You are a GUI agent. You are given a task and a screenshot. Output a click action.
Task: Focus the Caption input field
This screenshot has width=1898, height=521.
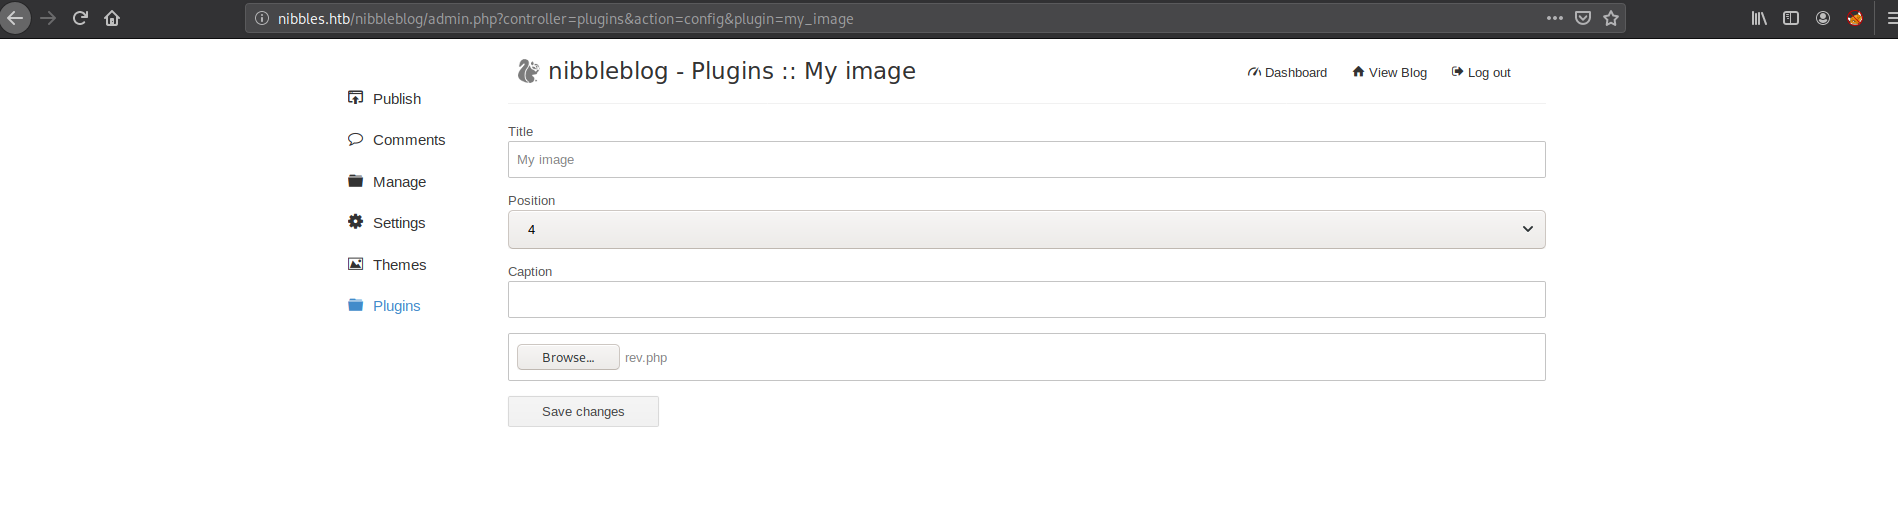1026,299
